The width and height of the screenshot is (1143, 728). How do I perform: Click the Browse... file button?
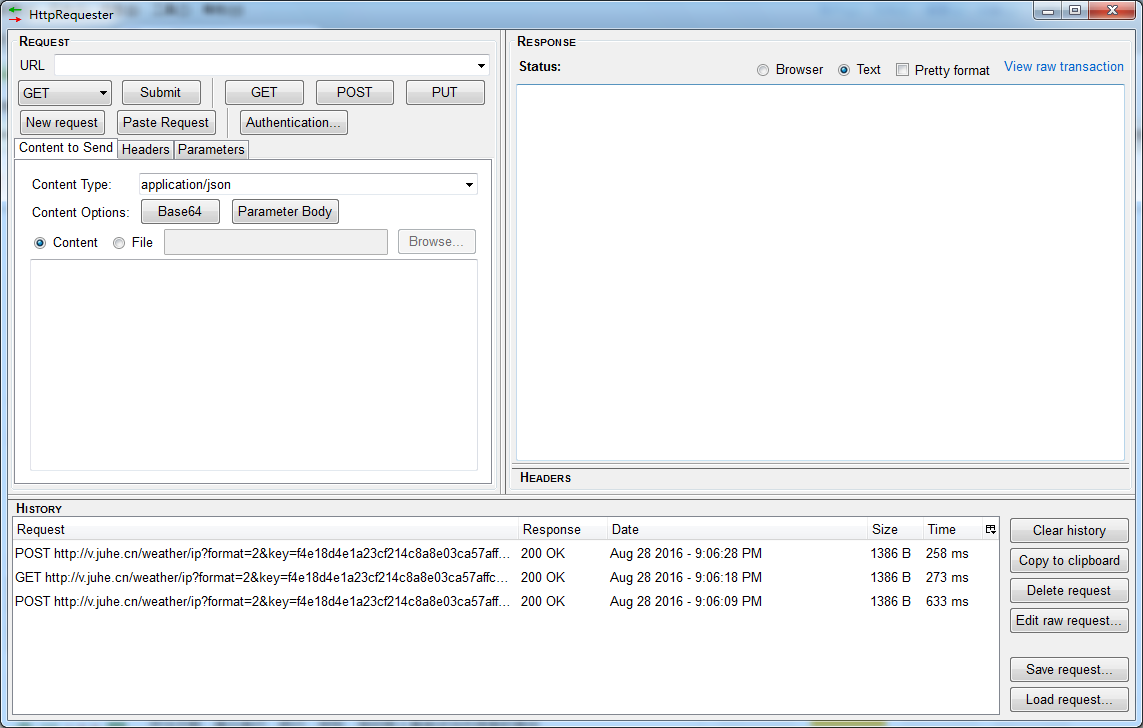click(437, 242)
